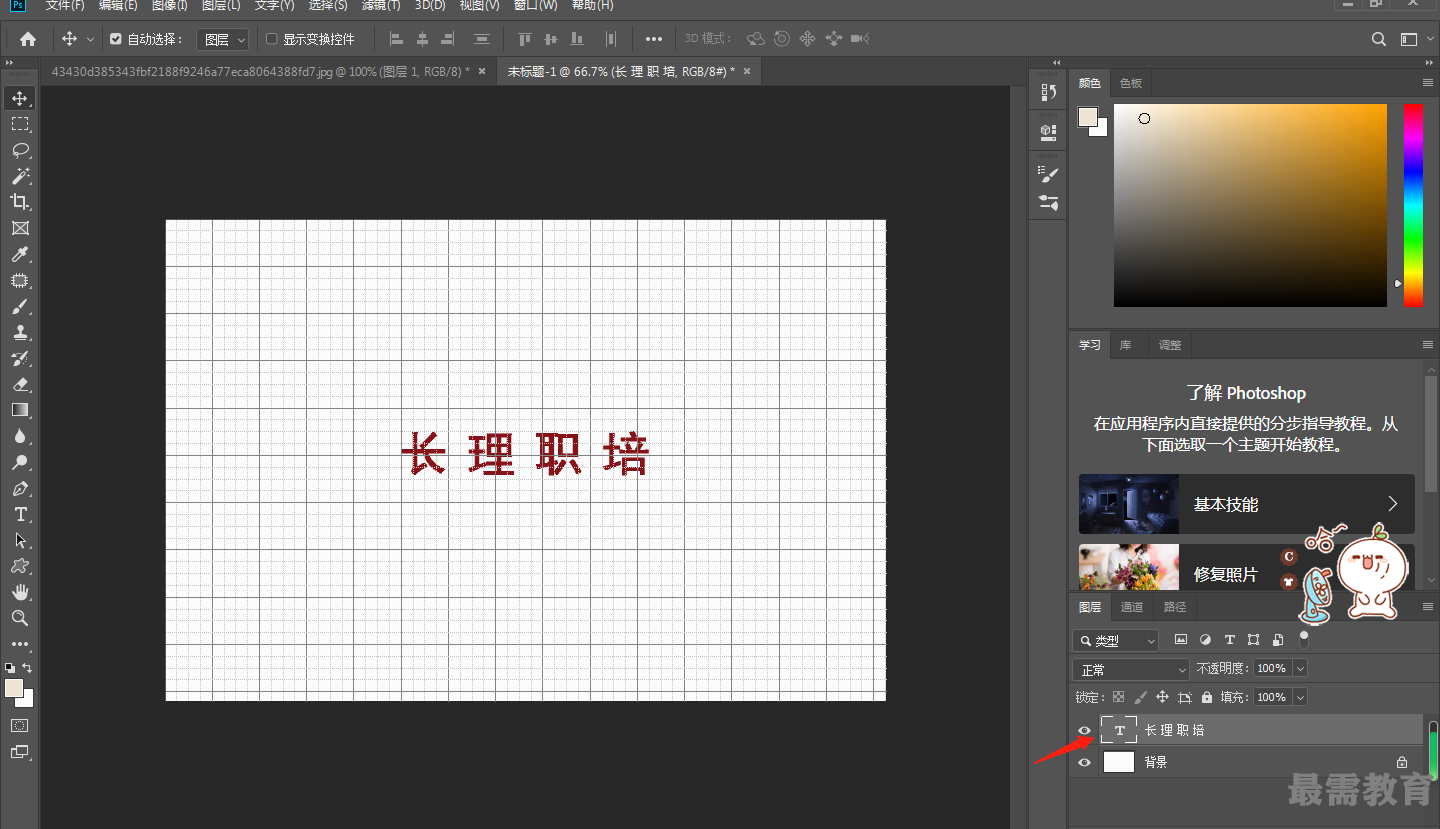Open the Properties panel icon
Viewport: 1440px width, 829px height.
(x=1048, y=131)
